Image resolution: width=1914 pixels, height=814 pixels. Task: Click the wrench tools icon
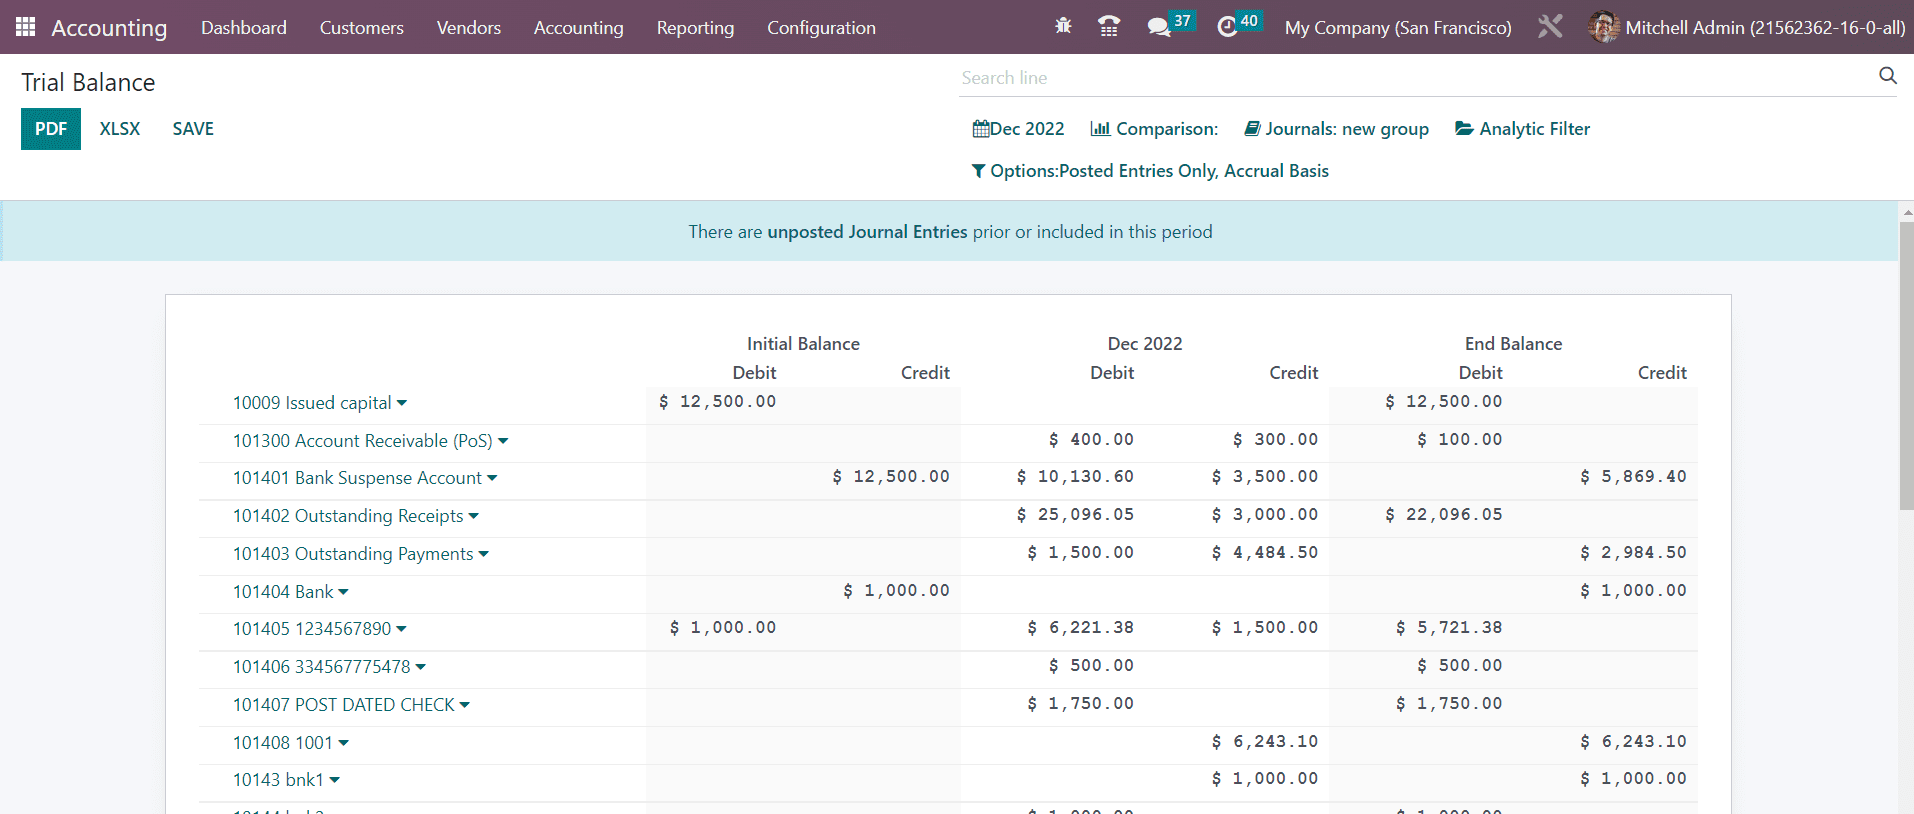pos(1550,27)
